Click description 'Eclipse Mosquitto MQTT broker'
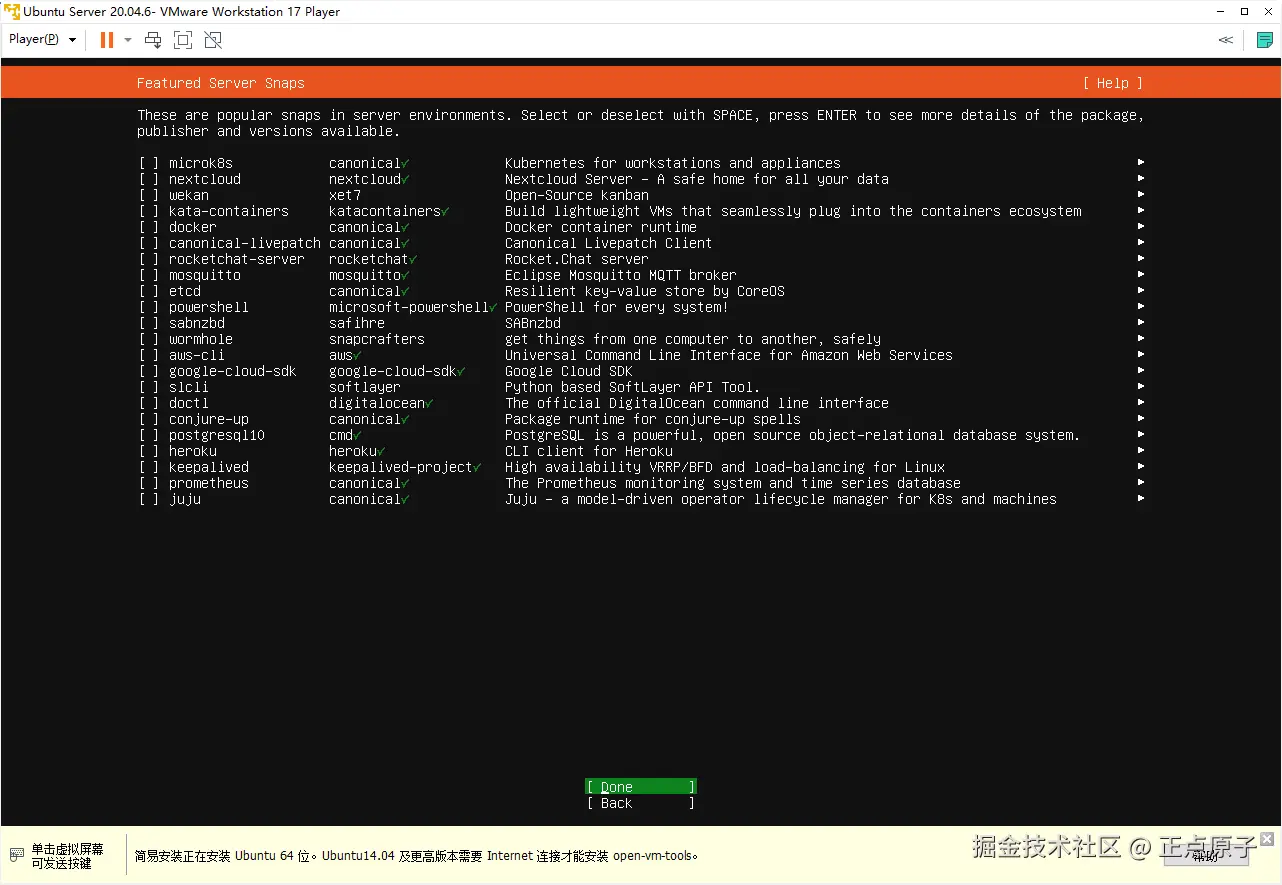 pyautogui.click(x=621, y=275)
